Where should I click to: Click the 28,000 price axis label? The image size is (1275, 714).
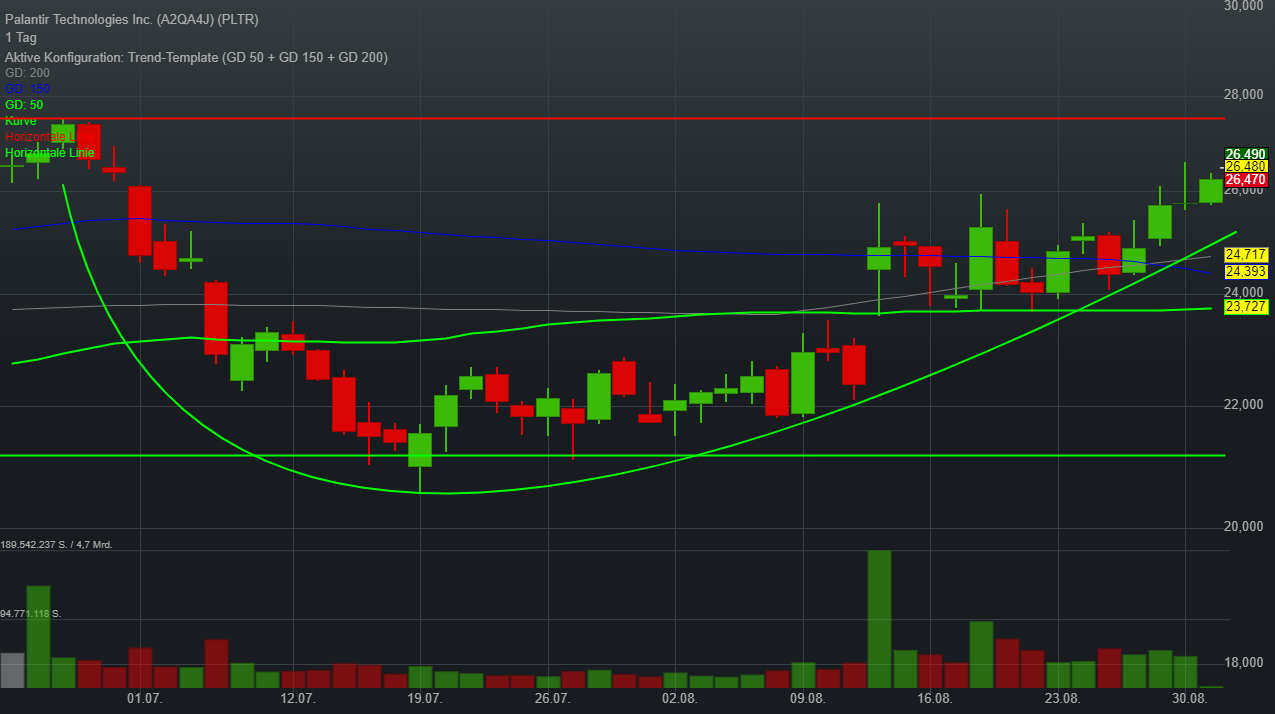click(1245, 96)
